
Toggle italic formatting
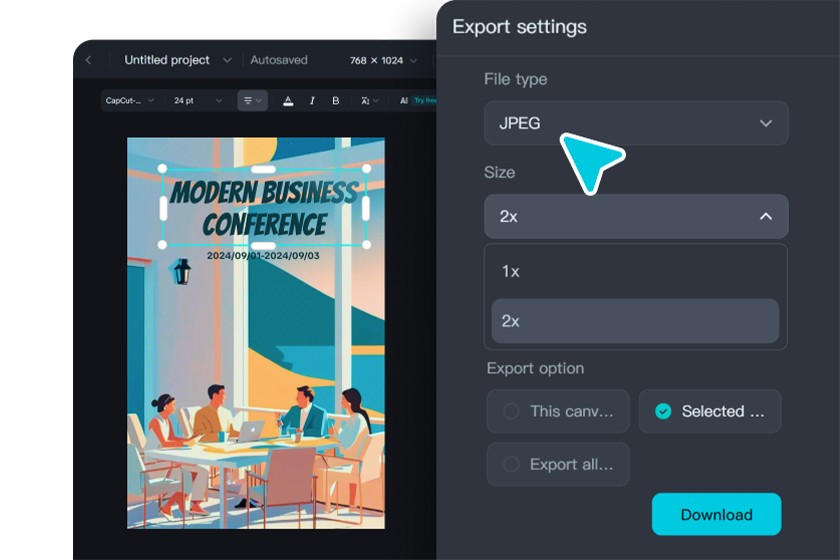312,100
